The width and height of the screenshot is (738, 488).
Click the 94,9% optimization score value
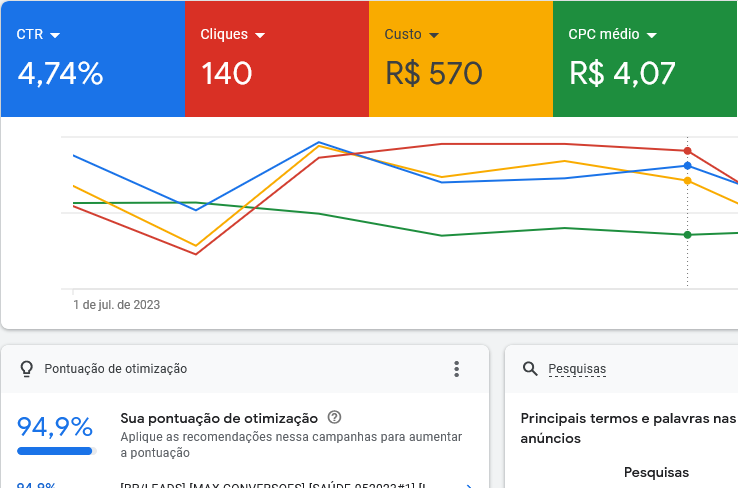[55, 428]
